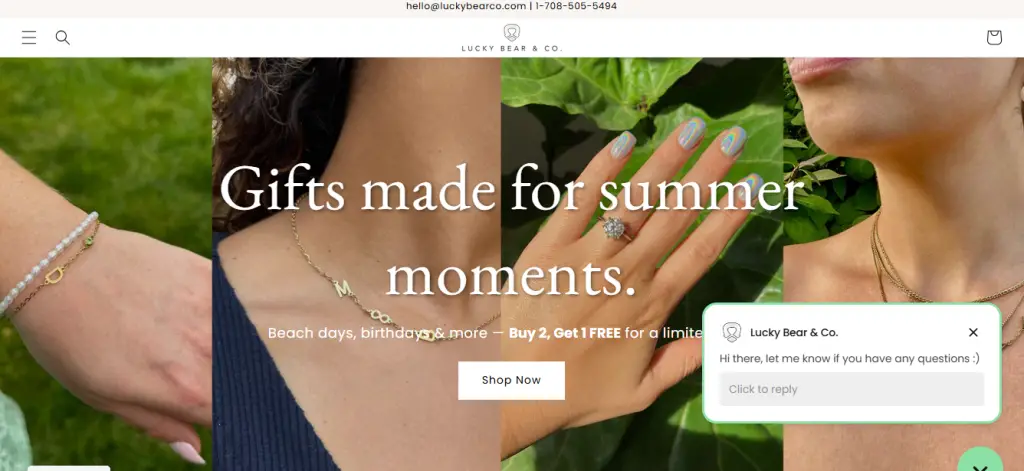Focus the Click to reply field

coord(852,389)
